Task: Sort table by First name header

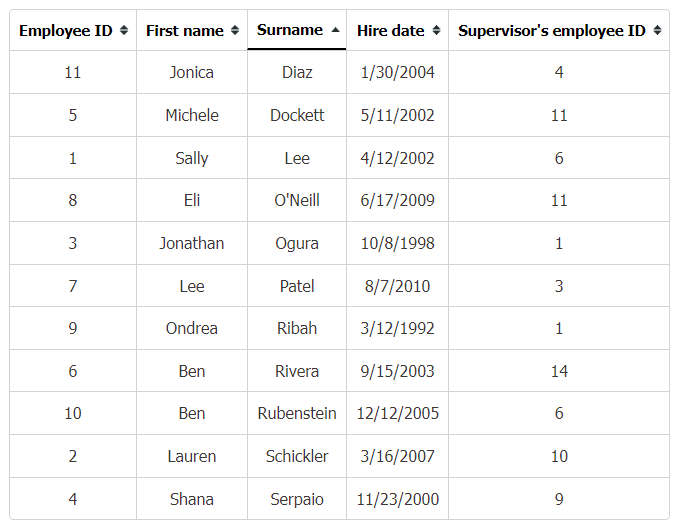Action: (x=192, y=30)
